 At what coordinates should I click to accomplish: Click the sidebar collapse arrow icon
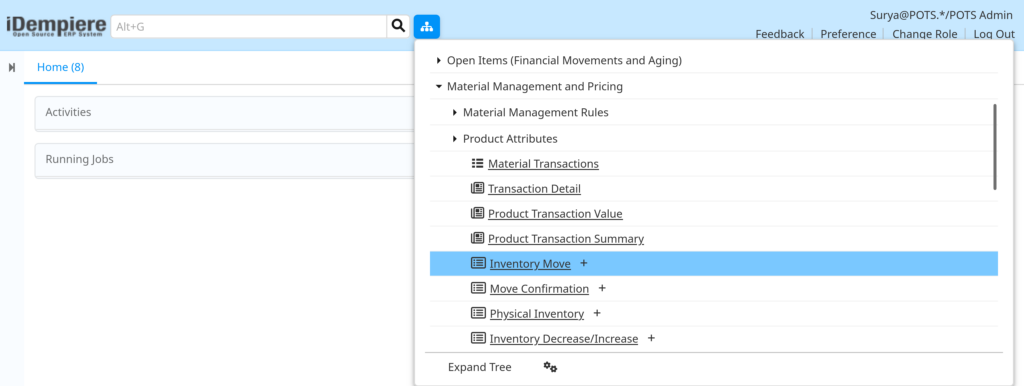[12, 67]
